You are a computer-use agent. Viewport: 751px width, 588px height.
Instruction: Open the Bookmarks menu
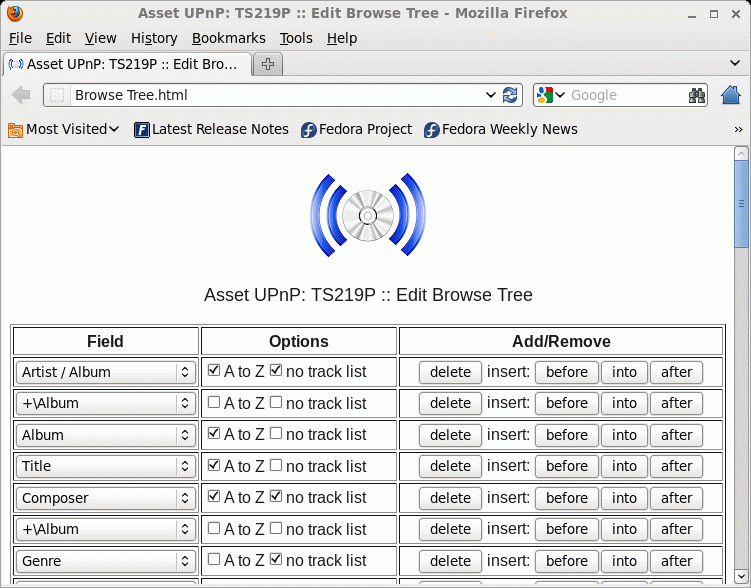[x=228, y=38]
